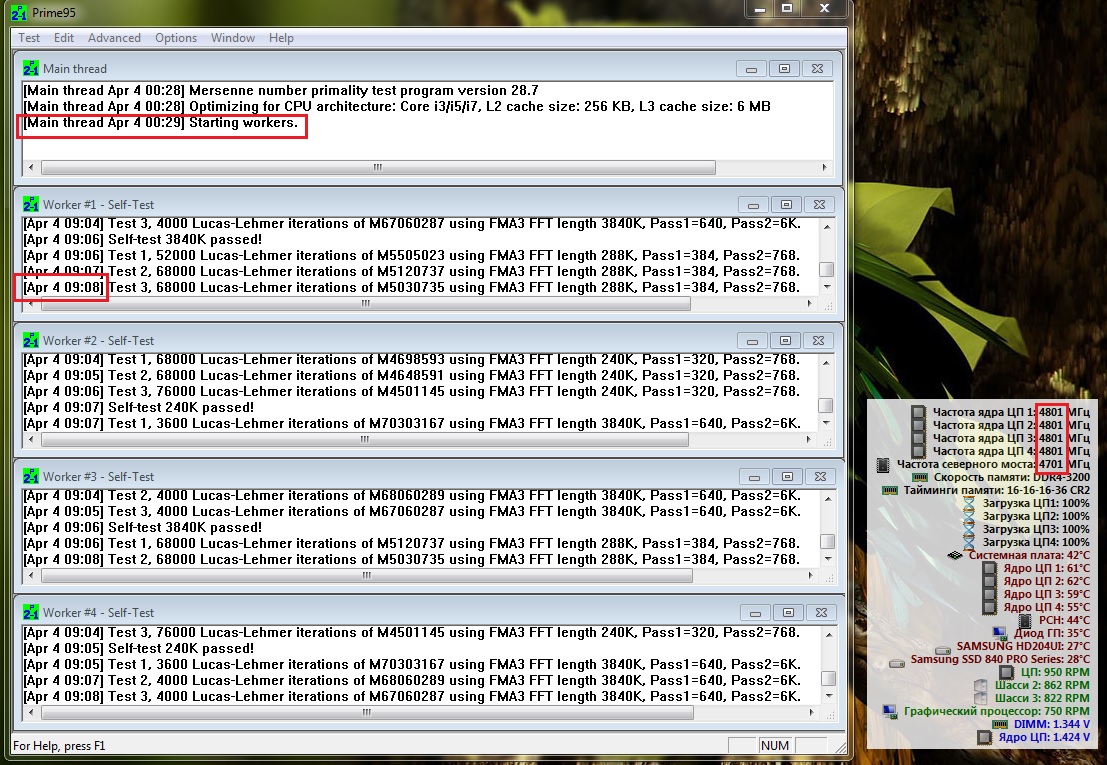Click the DDR4-3200 memory speed icon
Image resolution: width=1107 pixels, height=765 pixels.
(x=921, y=478)
